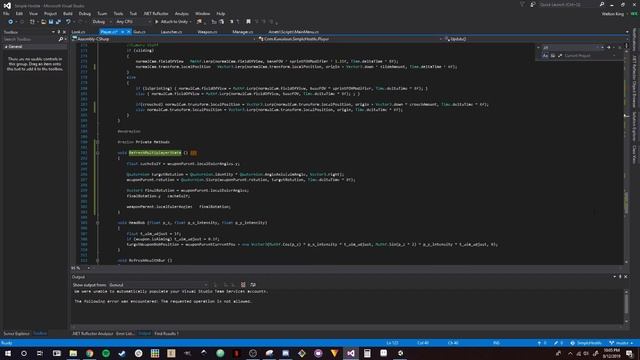Open File Explorer from the taskbar
The image size is (640, 360).
[x=73, y=353]
